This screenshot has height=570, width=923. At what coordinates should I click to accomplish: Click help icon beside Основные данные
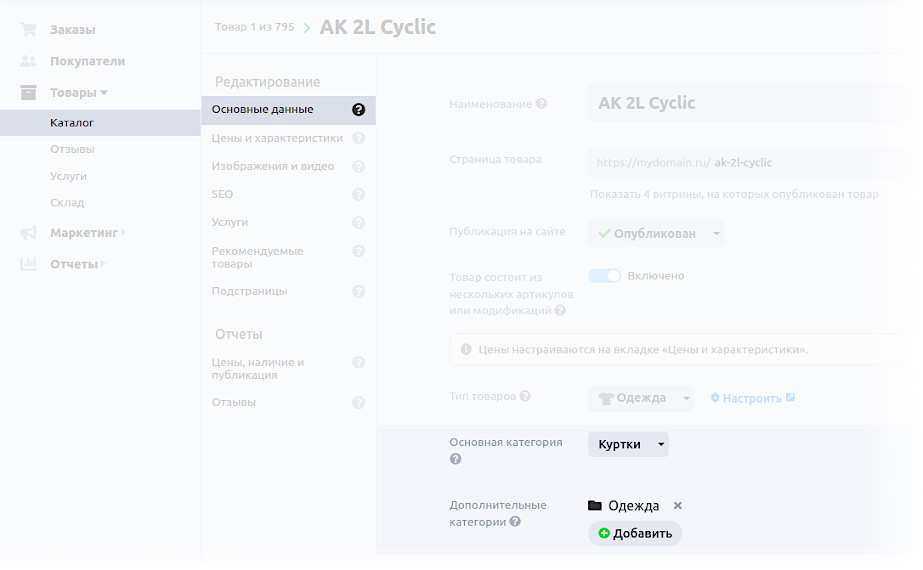tap(359, 110)
